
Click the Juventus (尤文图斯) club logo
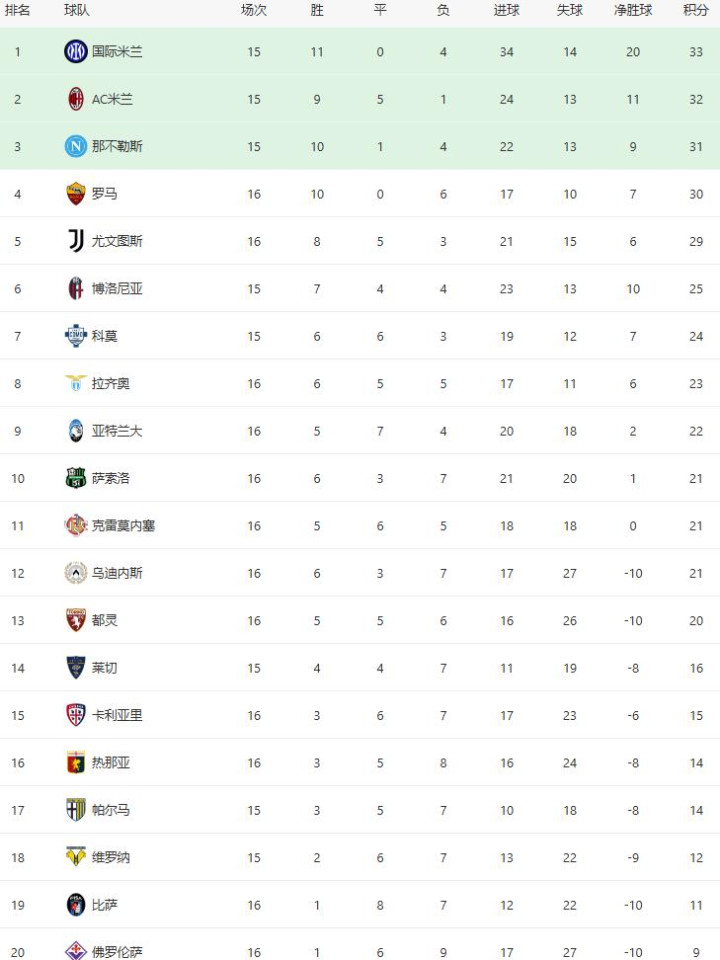76,241
